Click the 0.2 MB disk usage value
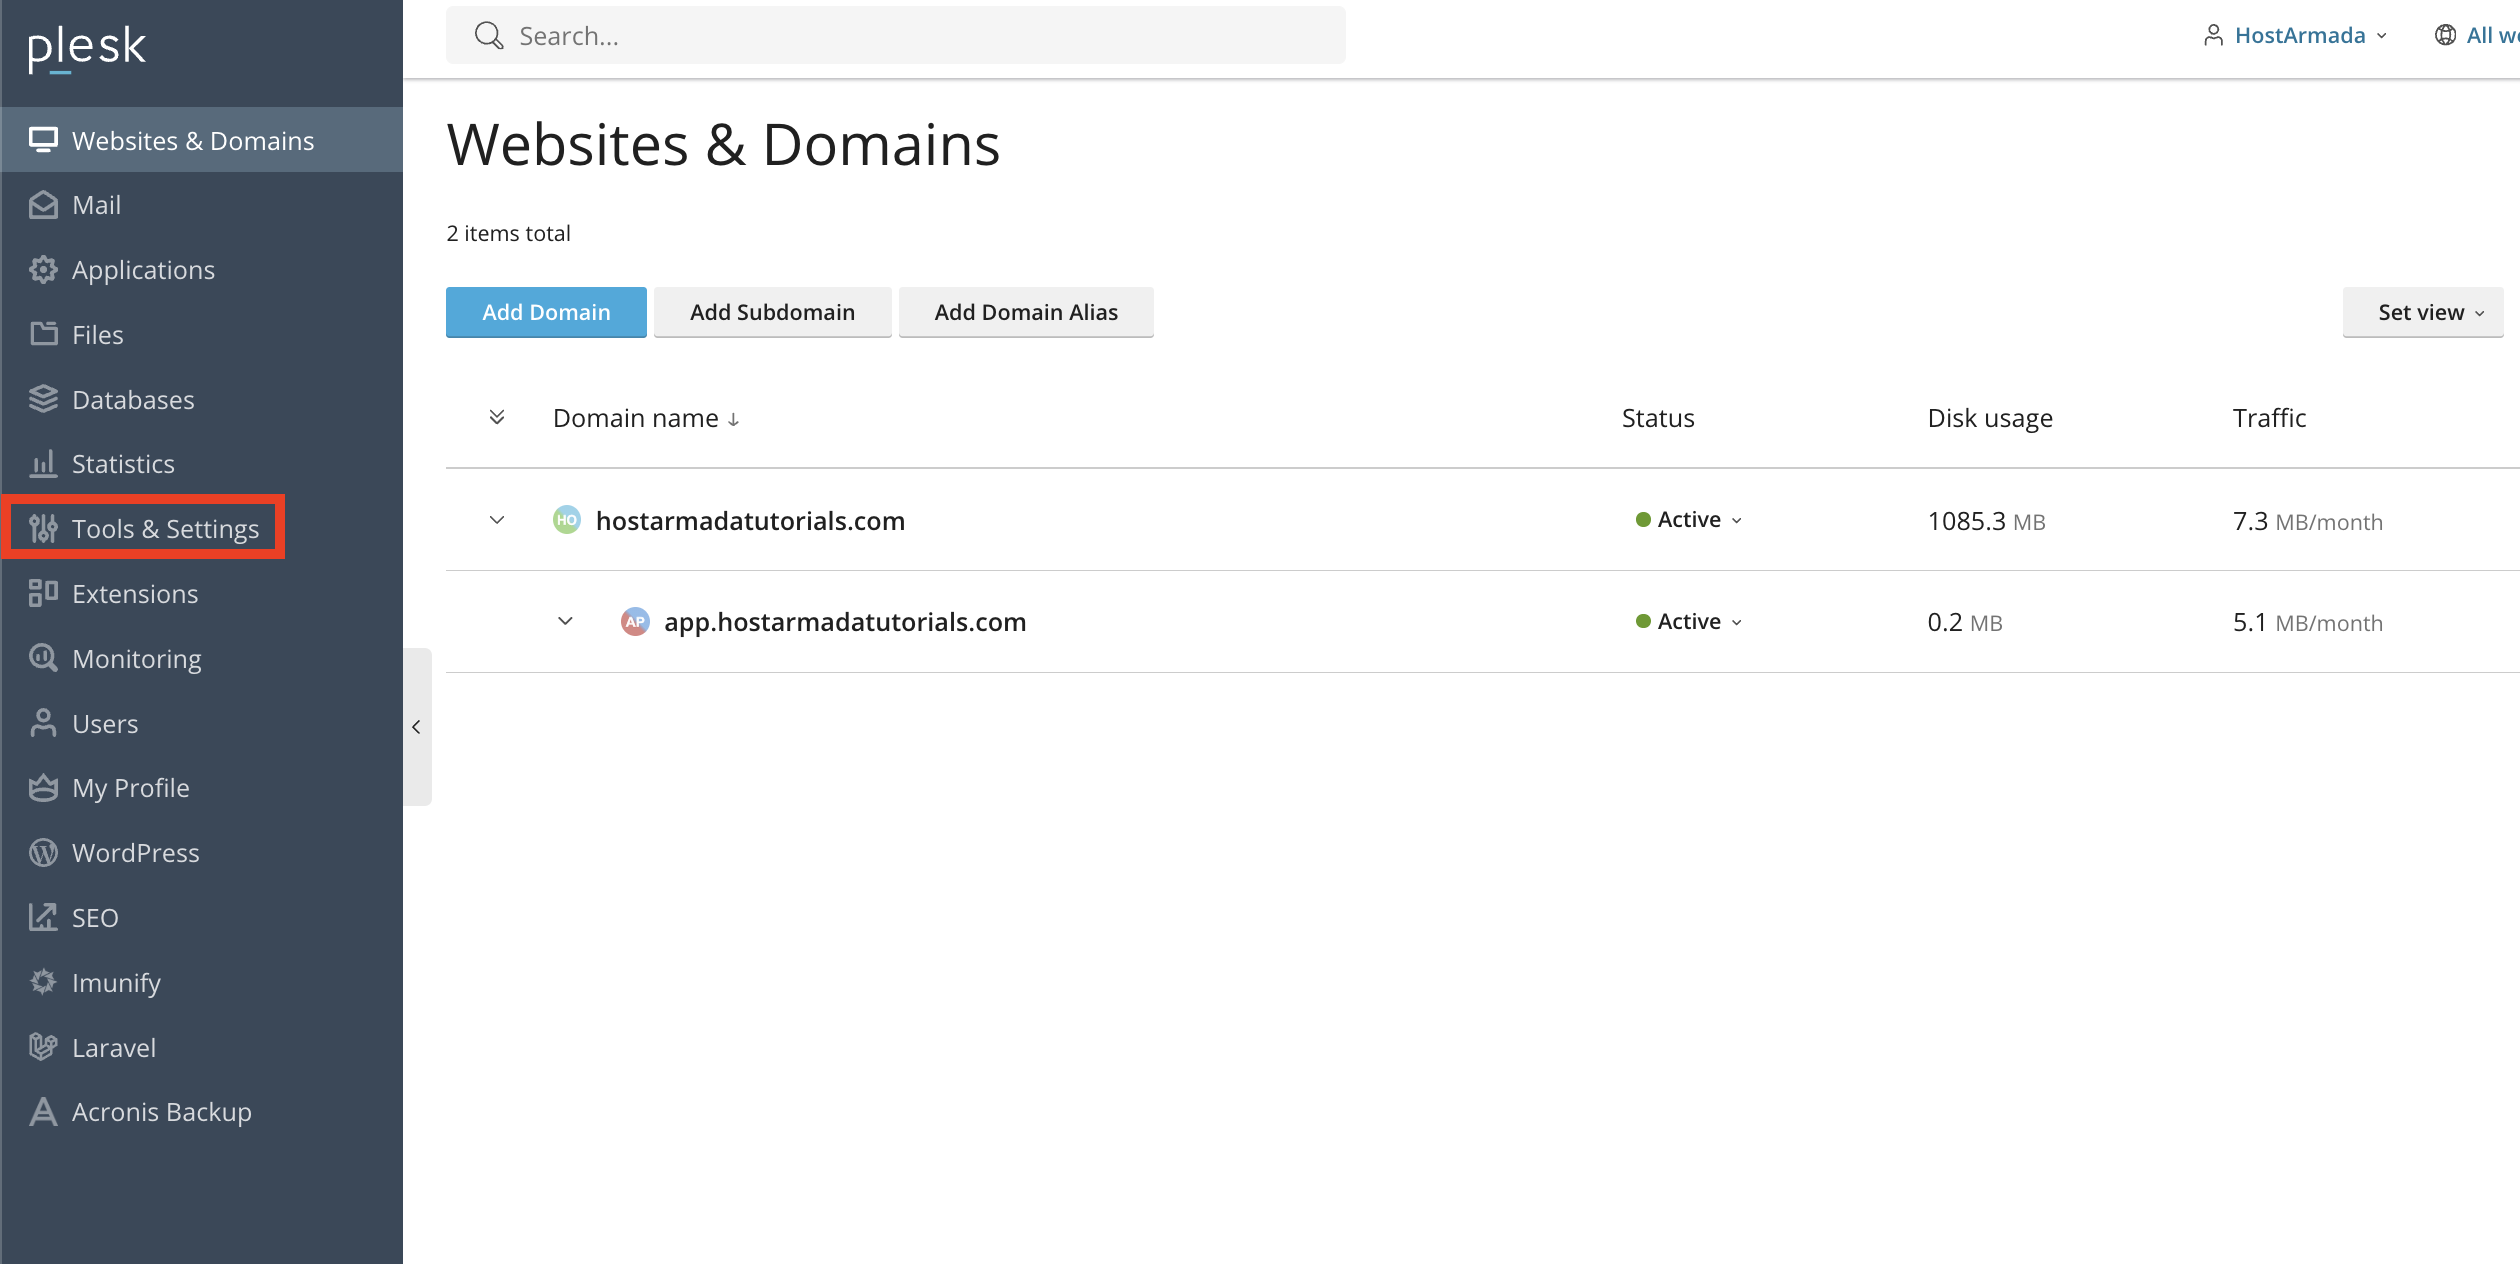 pos(1964,622)
